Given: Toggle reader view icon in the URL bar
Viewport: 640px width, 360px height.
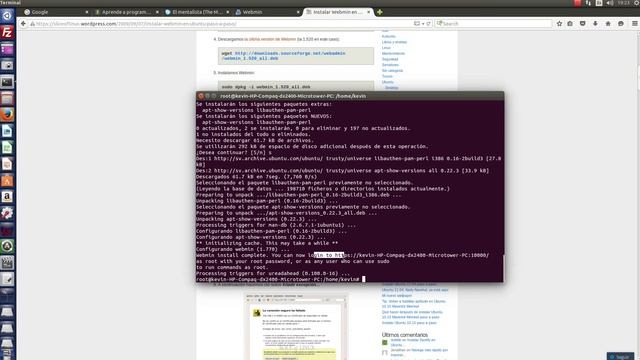Looking at the screenshot, I should pyautogui.click(x=417, y=24).
